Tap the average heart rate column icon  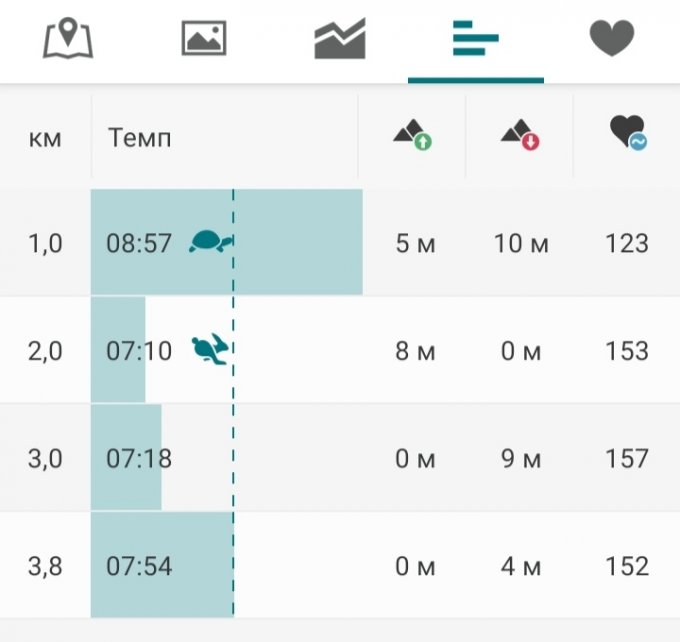click(x=627, y=135)
